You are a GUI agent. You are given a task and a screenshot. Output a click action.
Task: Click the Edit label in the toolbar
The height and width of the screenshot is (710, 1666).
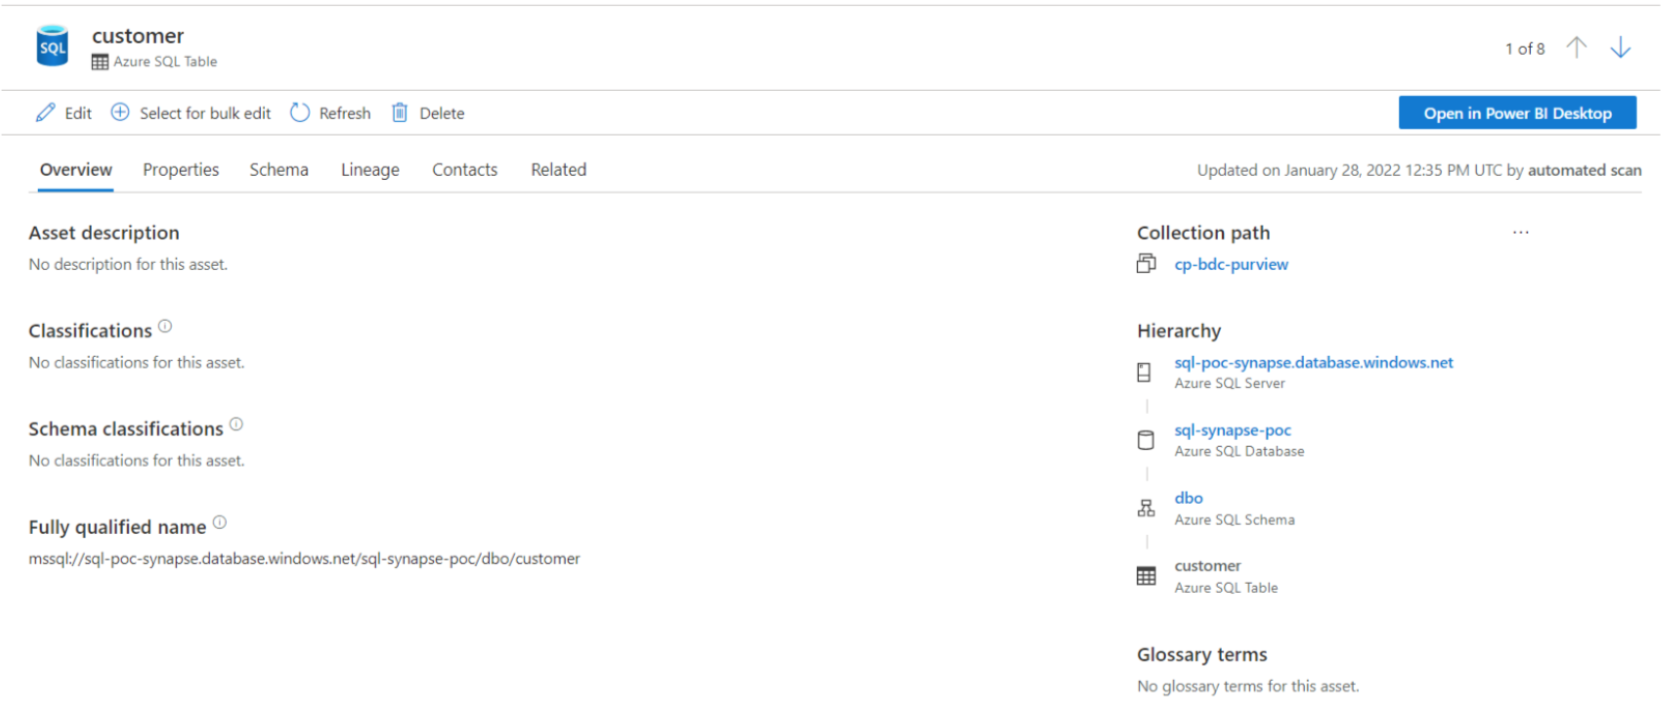tap(78, 113)
